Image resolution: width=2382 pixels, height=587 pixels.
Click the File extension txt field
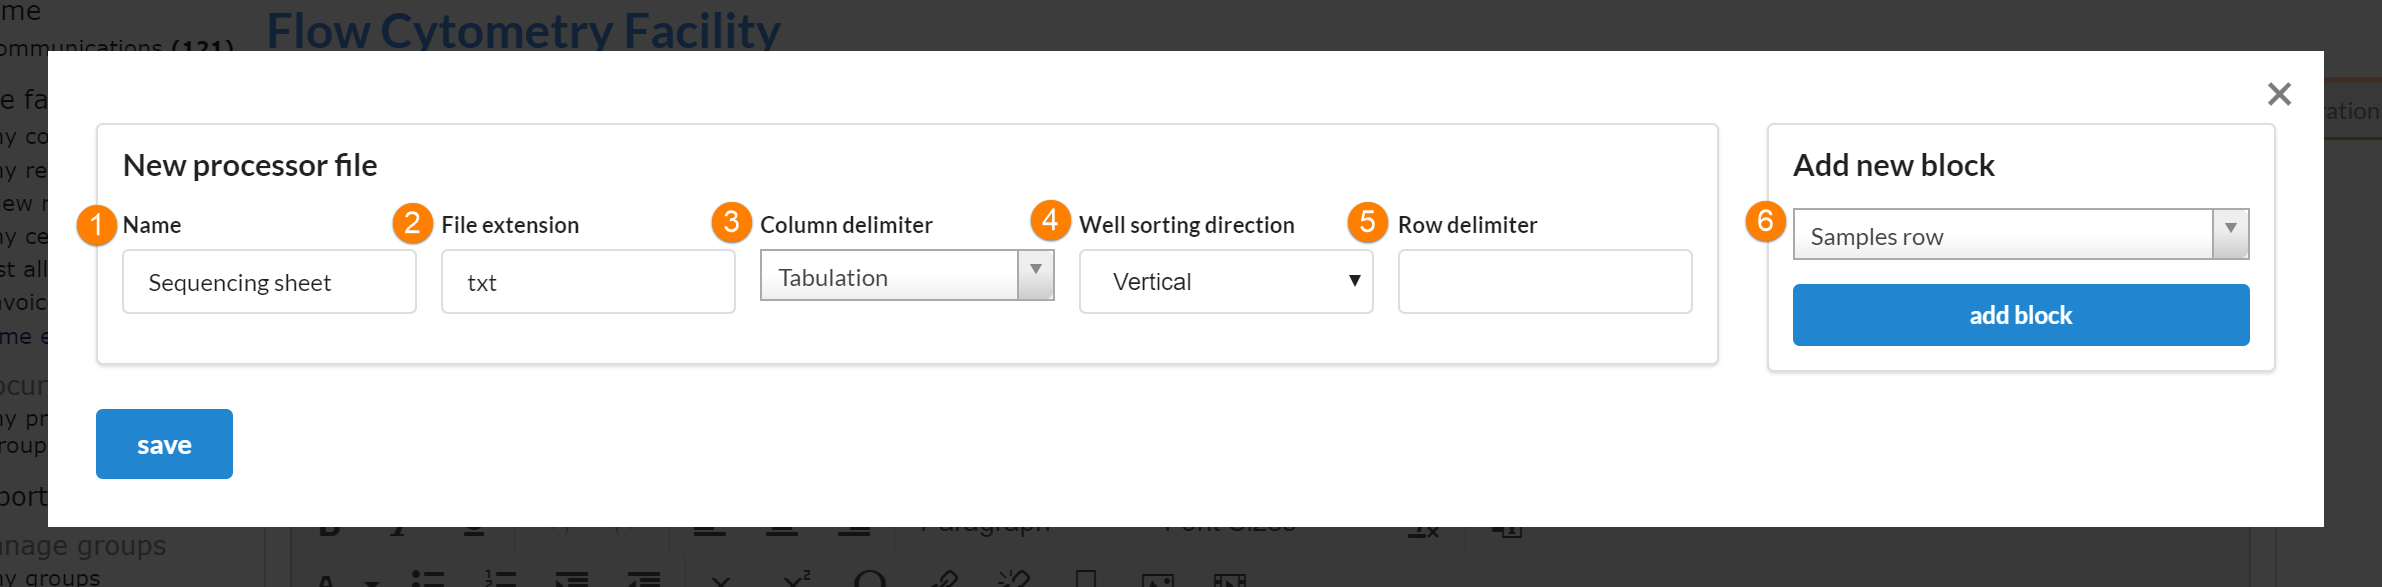coord(588,282)
